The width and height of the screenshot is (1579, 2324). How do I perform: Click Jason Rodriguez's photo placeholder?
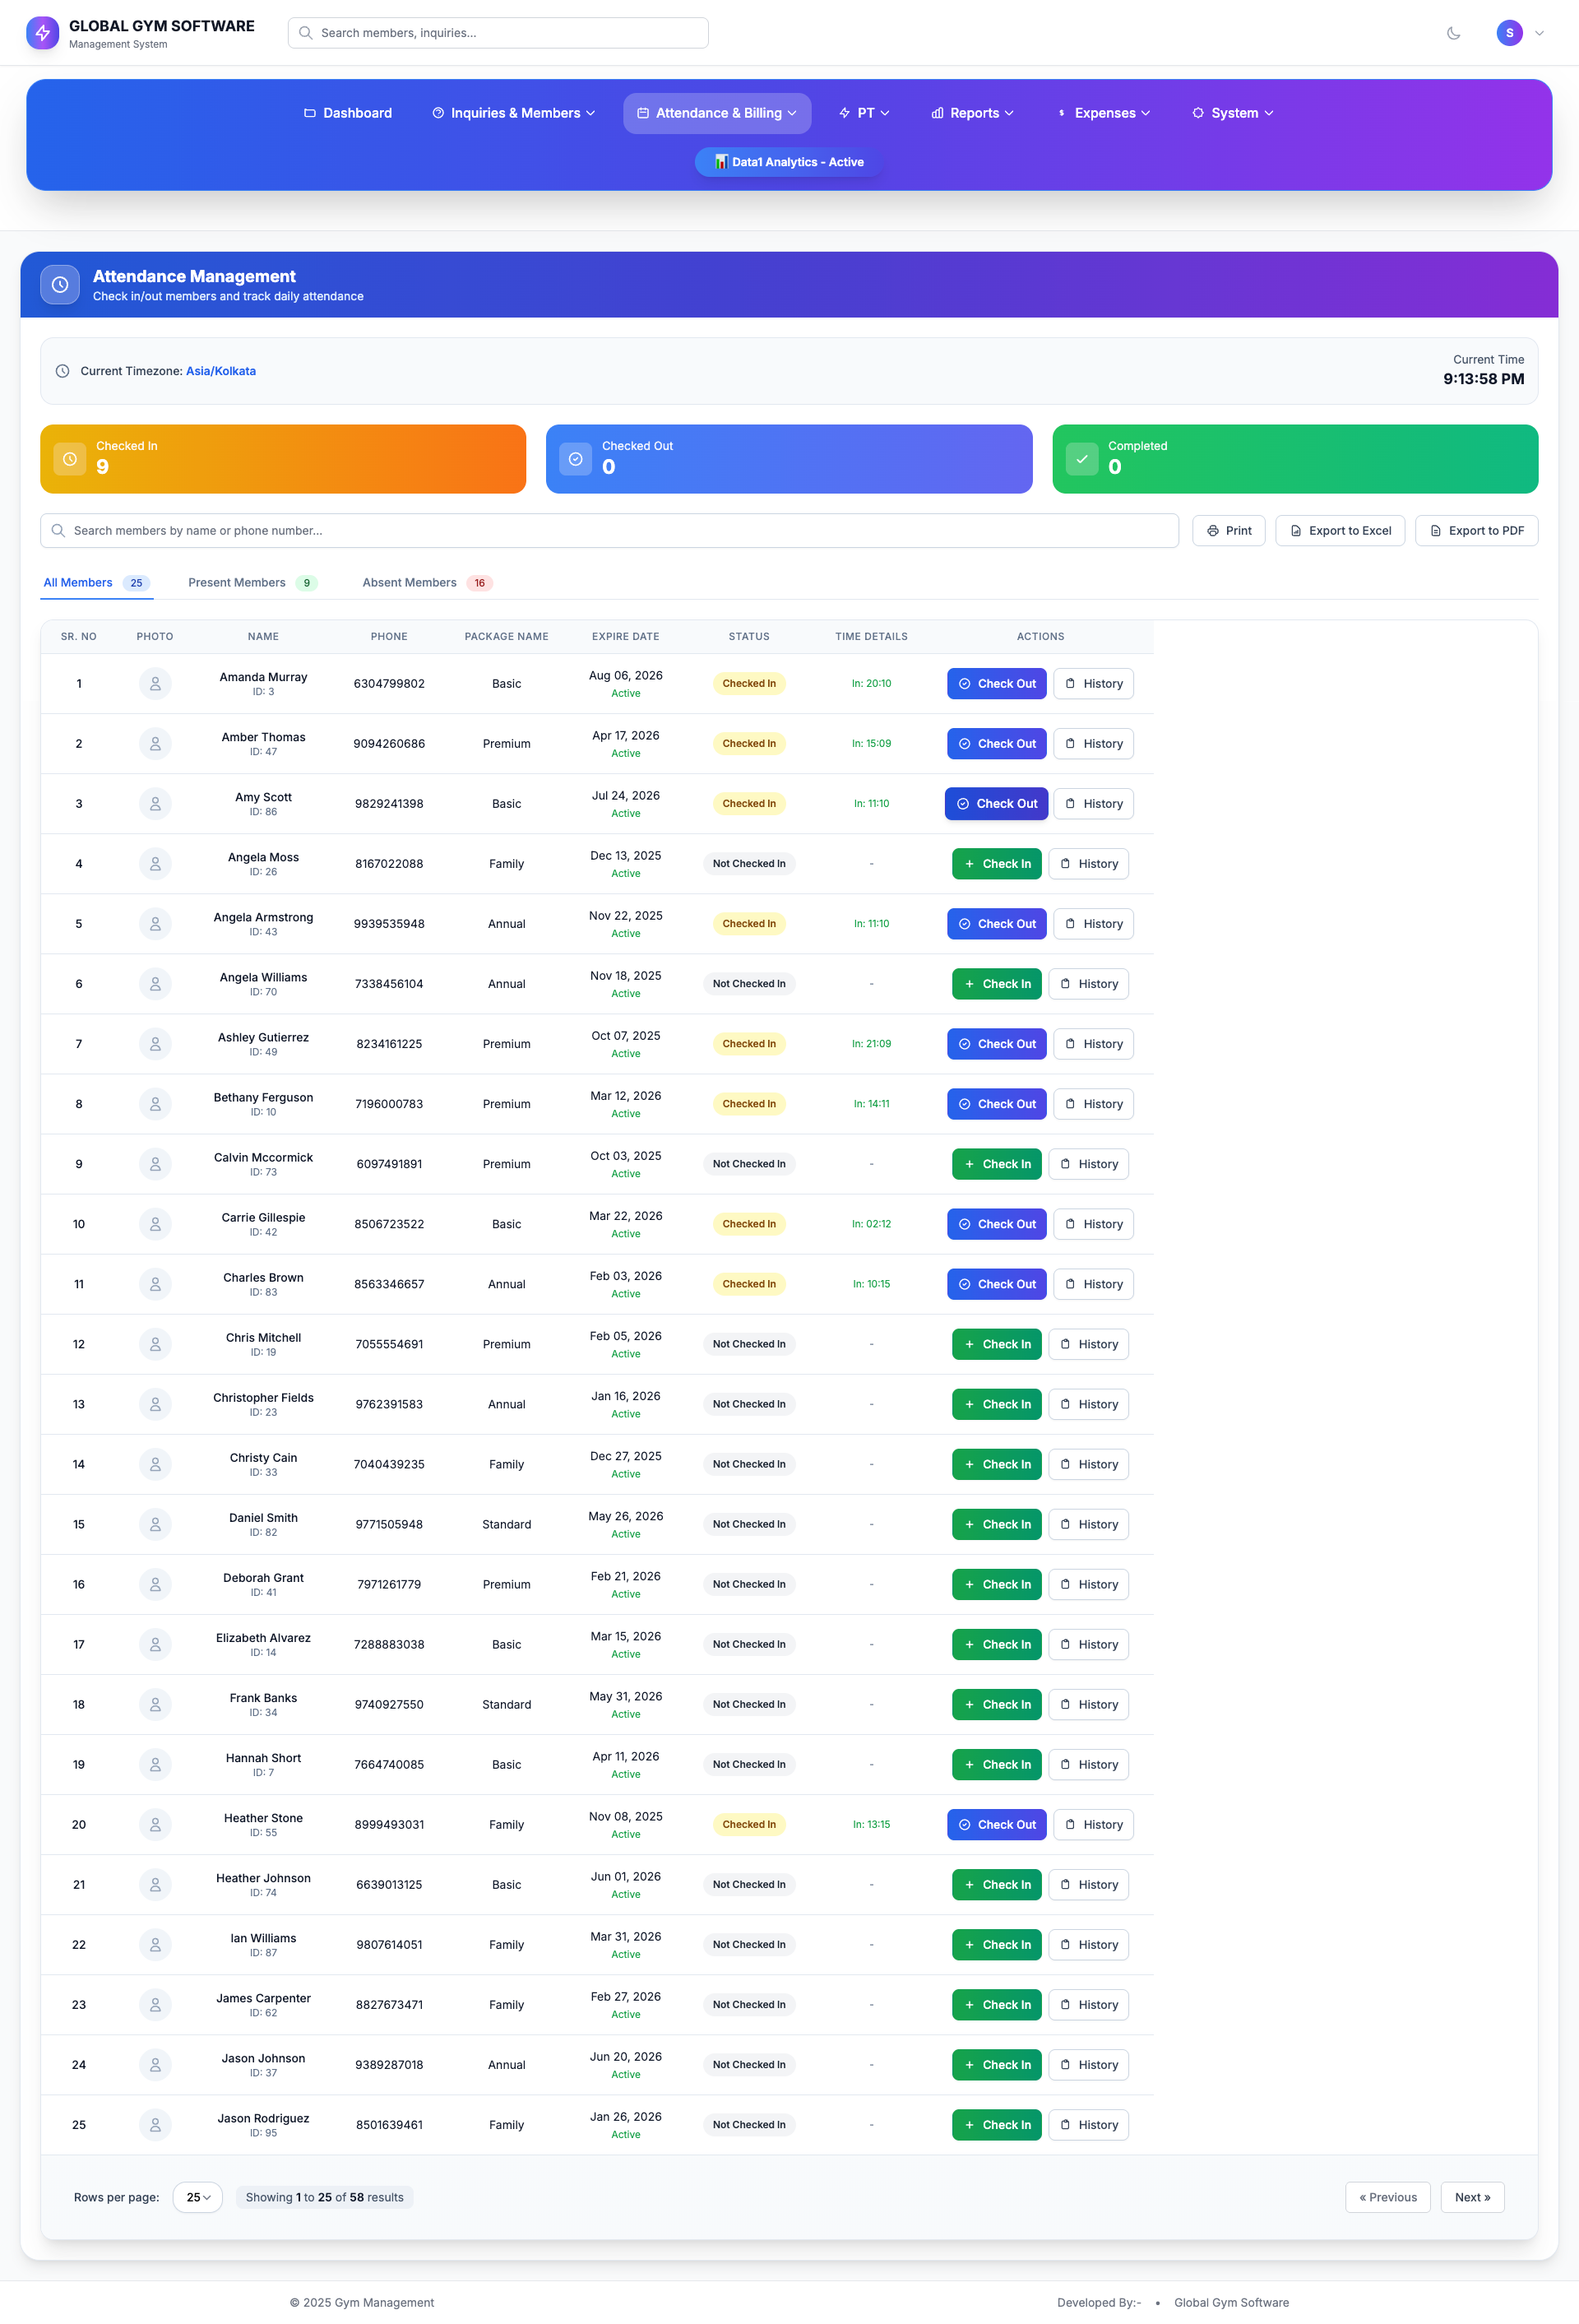pos(155,2125)
